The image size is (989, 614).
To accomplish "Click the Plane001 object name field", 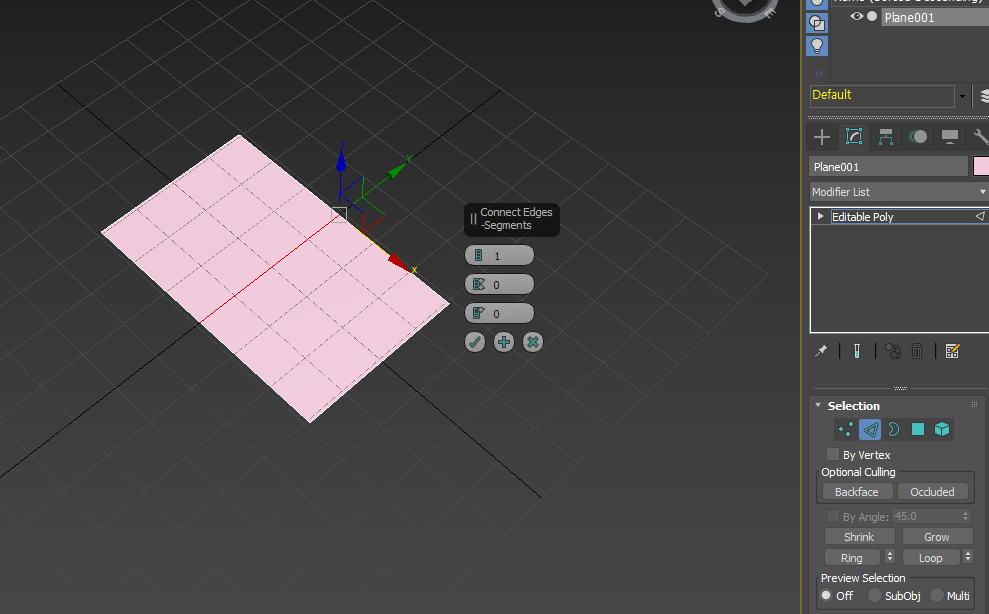I will (x=888, y=167).
